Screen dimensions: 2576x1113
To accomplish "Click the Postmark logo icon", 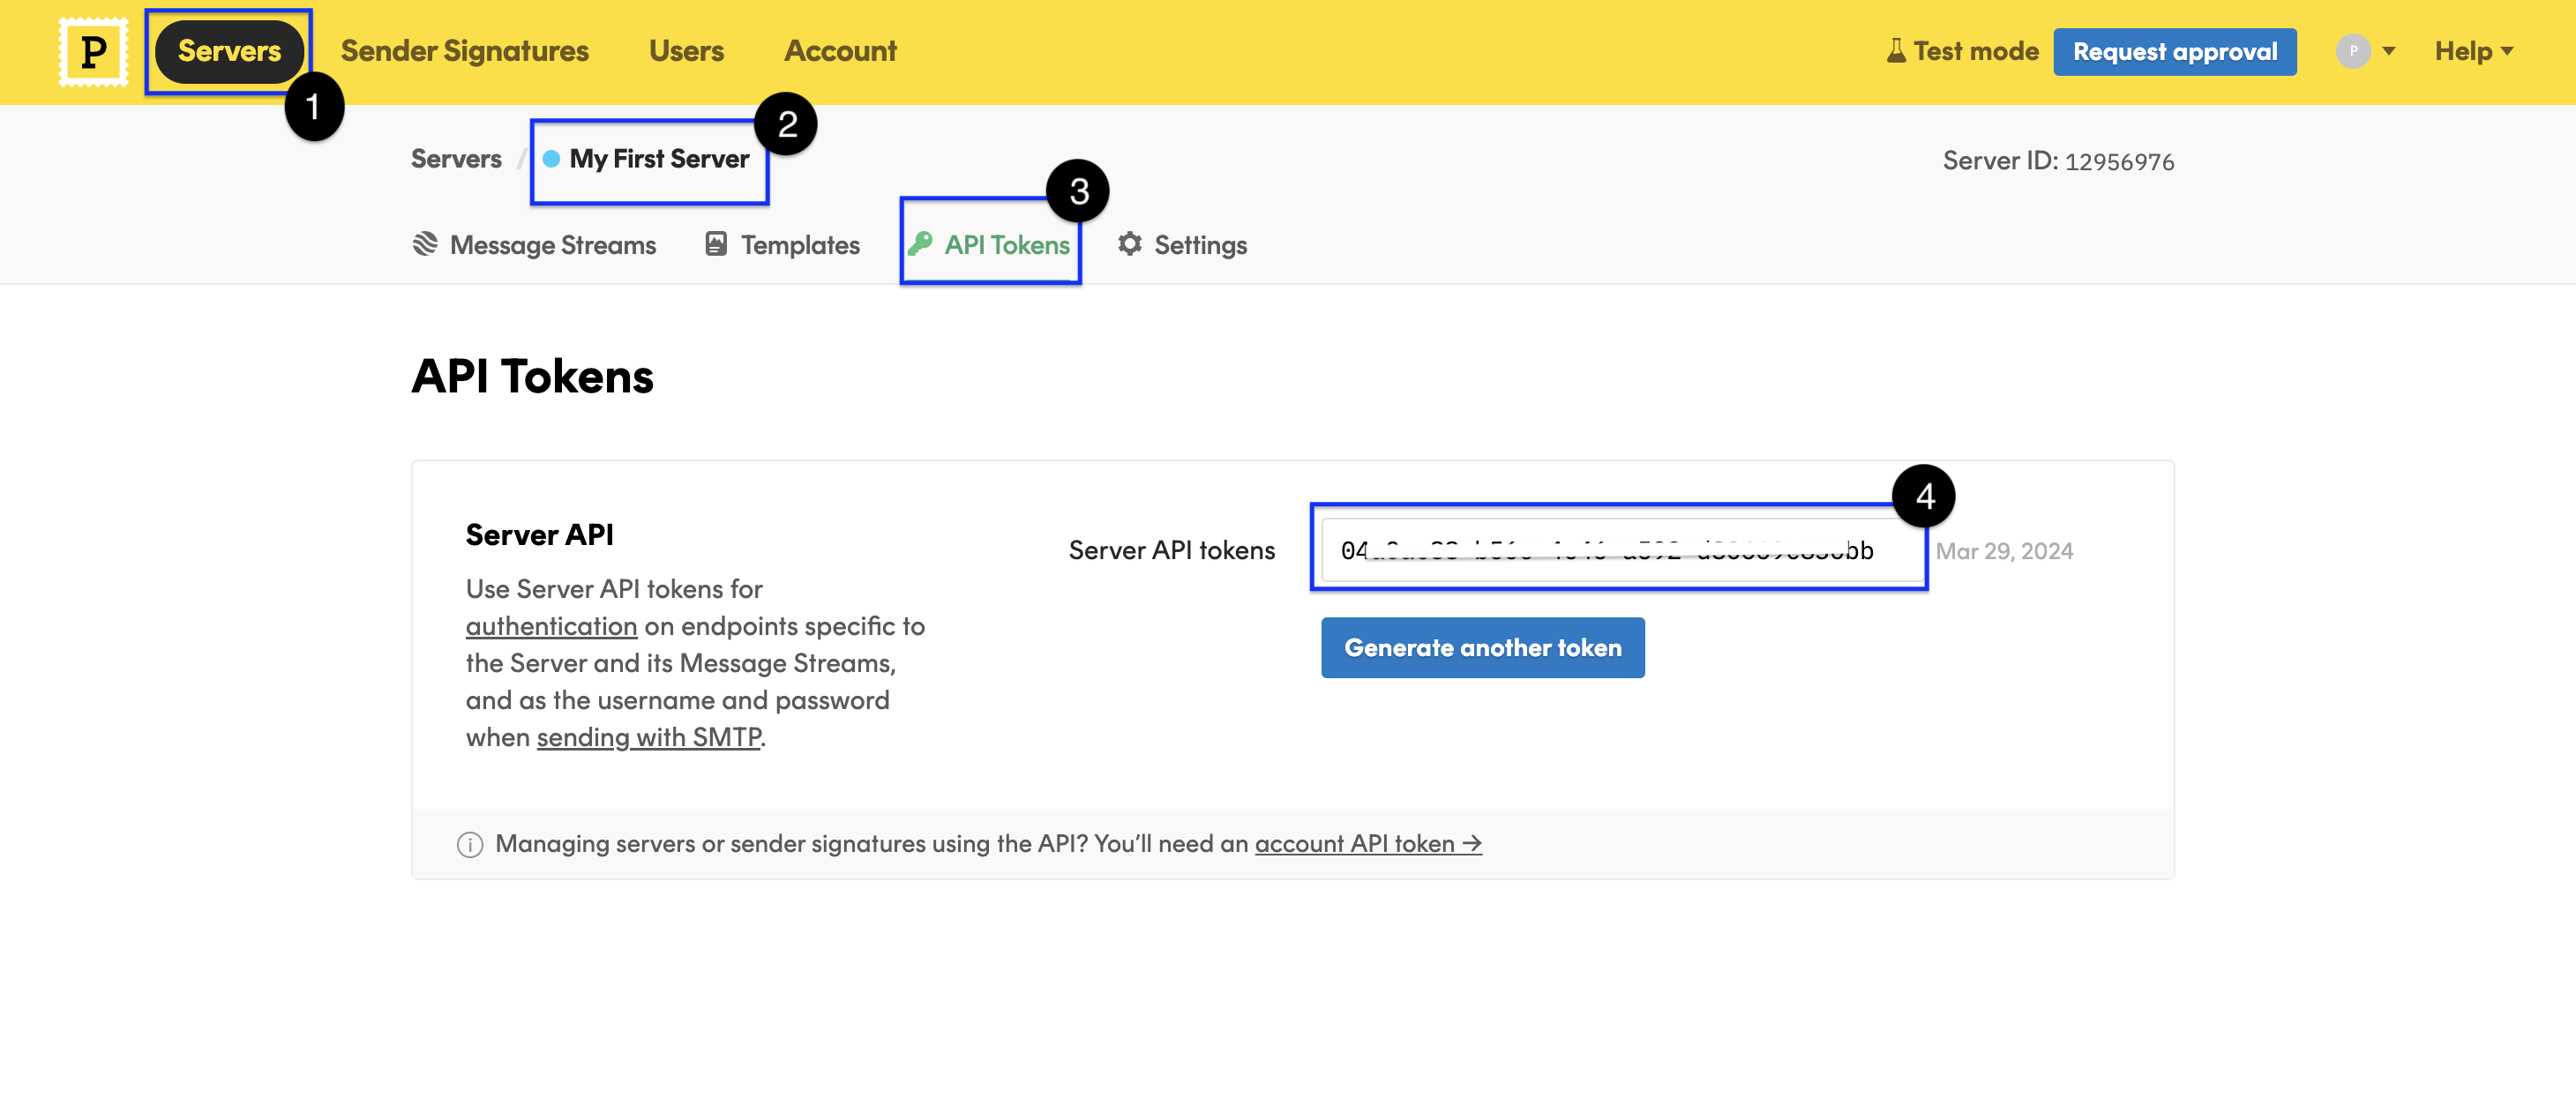I will 93,51.
